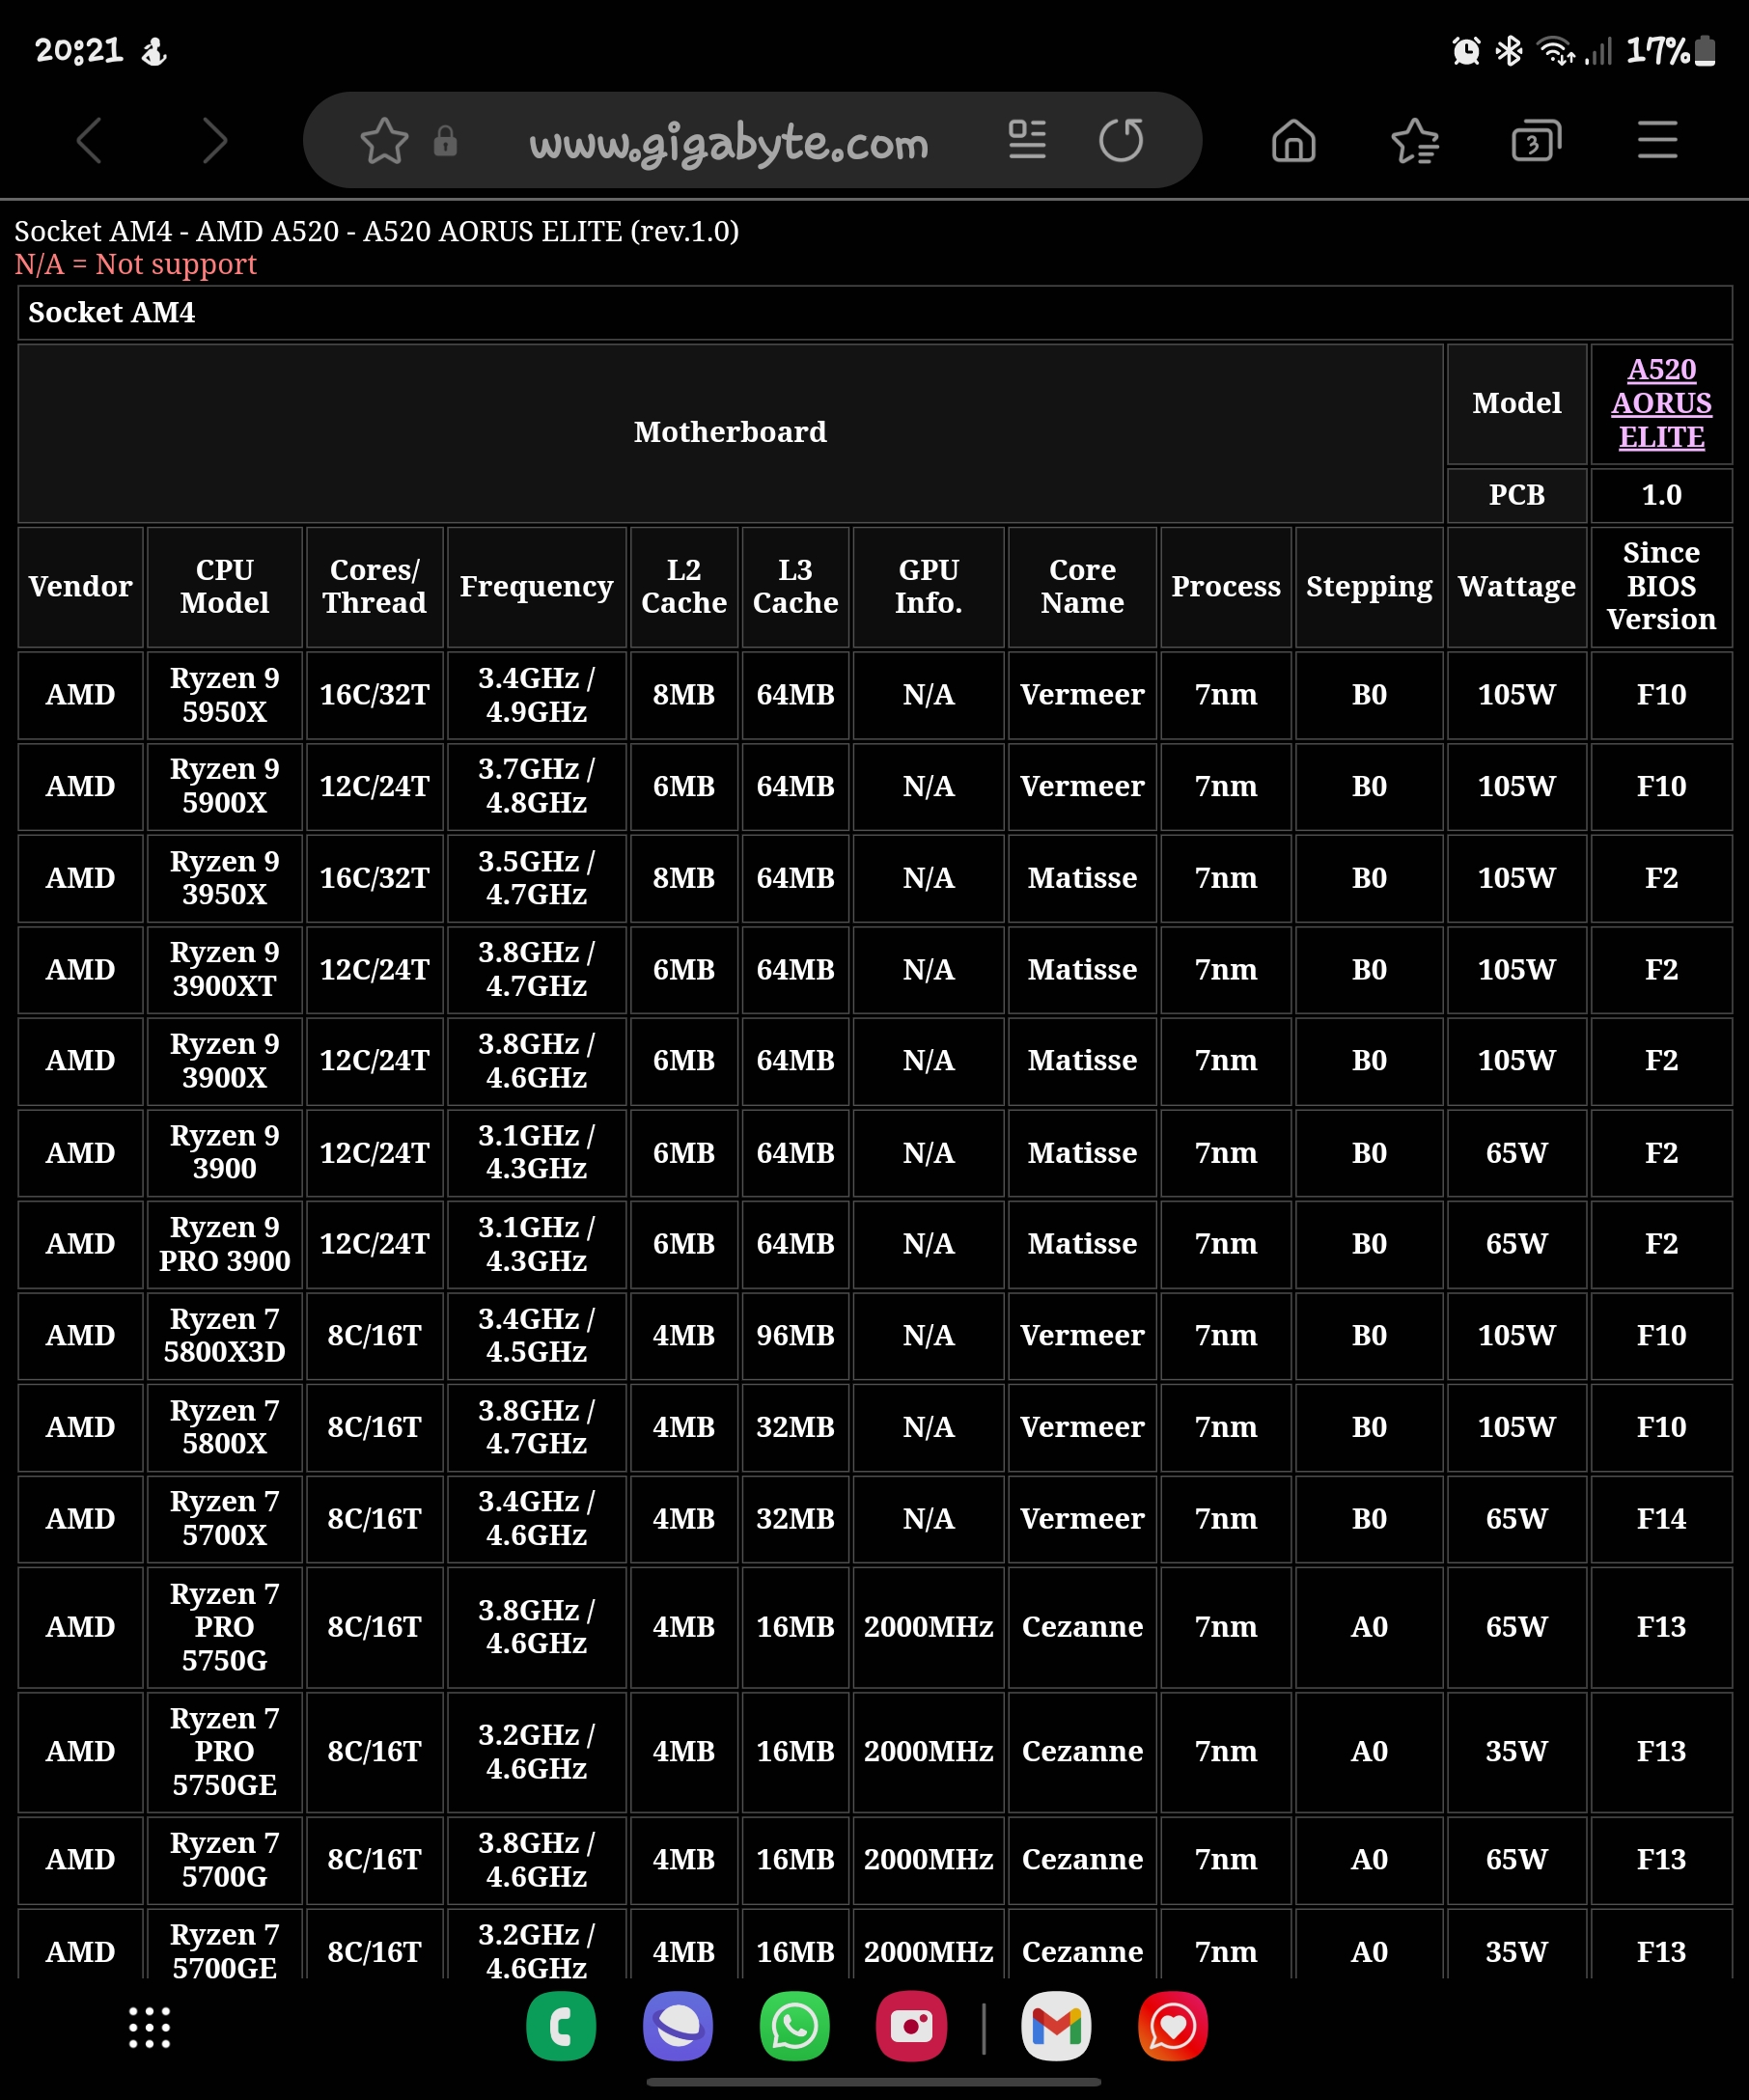Launch WhatsApp from the taskbar
Viewport: 1749px width, 2100px height.
pyautogui.click(x=795, y=2026)
